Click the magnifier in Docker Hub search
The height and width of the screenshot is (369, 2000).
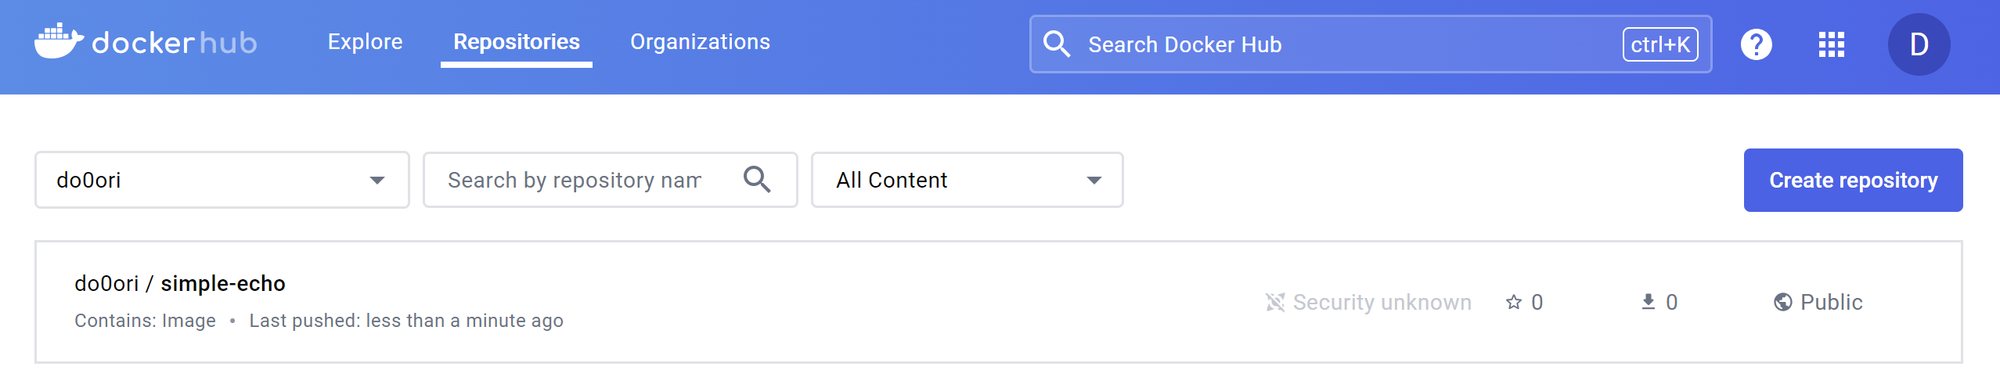1057,44
